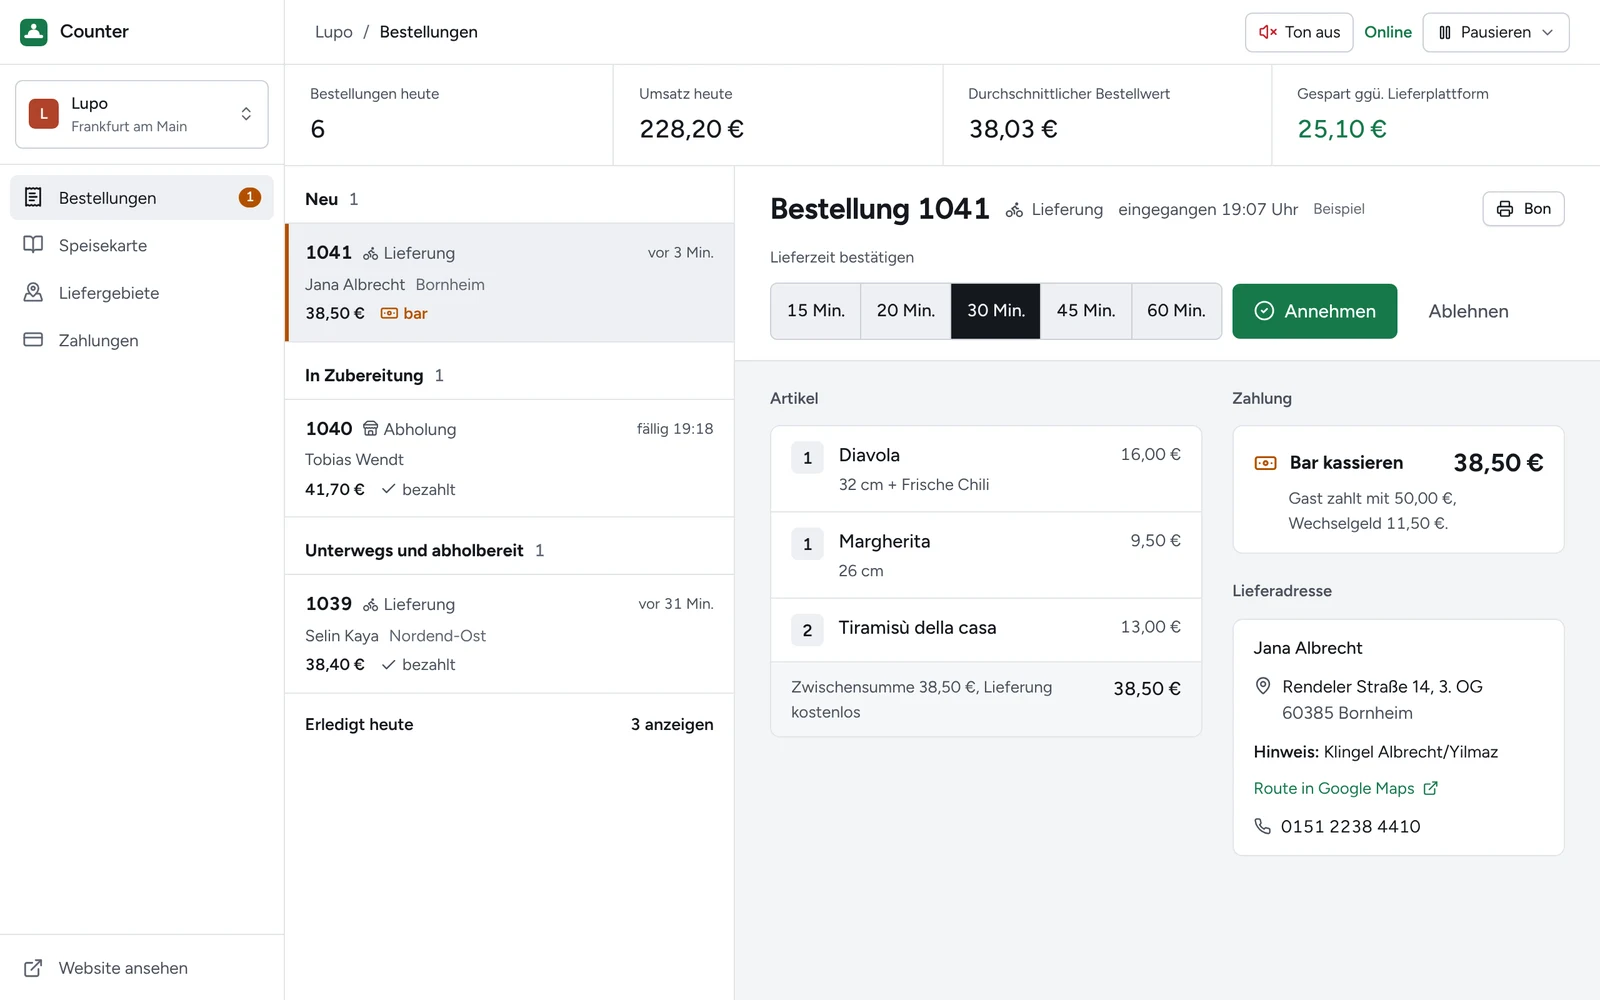Viewport: 1600px width, 1000px height.
Task: Toggle sound with Ton aus button
Action: click(1299, 32)
